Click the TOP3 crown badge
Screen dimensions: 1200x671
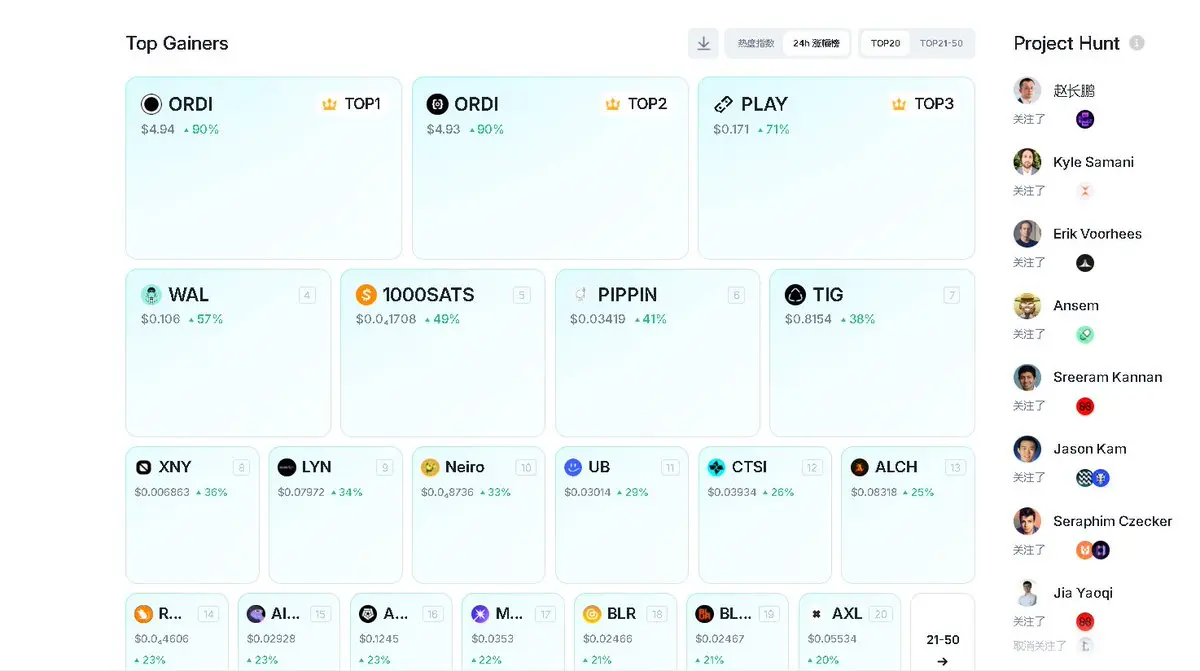[922, 104]
